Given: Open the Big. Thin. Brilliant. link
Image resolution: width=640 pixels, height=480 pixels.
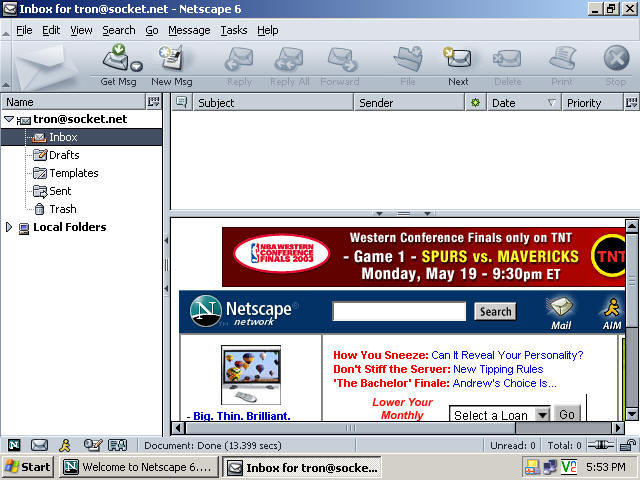Looking at the screenshot, I should (242, 416).
